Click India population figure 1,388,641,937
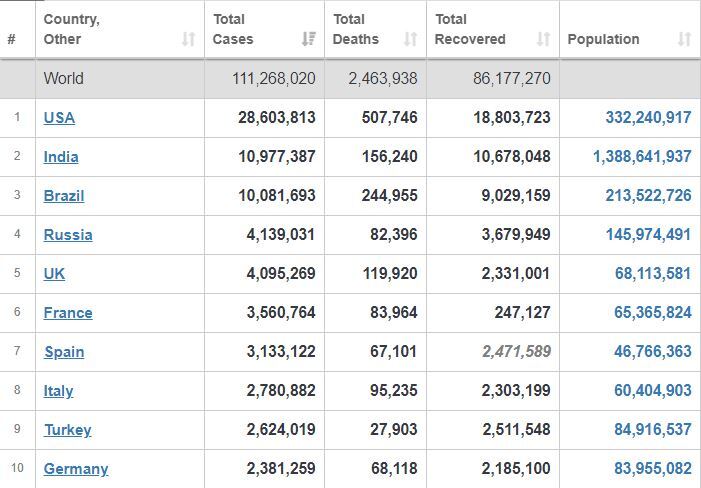Screen dimensions: 701x488 point(642,156)
